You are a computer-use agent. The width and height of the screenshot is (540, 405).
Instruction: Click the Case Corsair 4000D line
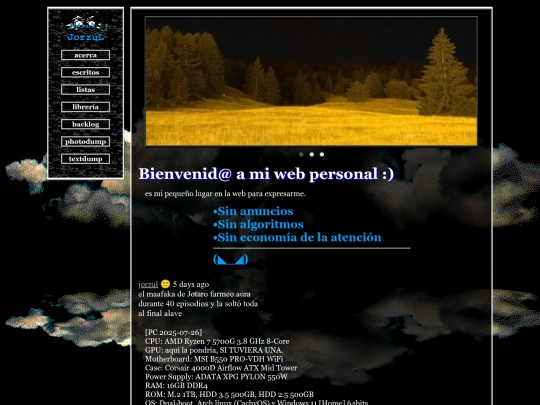point(221,368)
